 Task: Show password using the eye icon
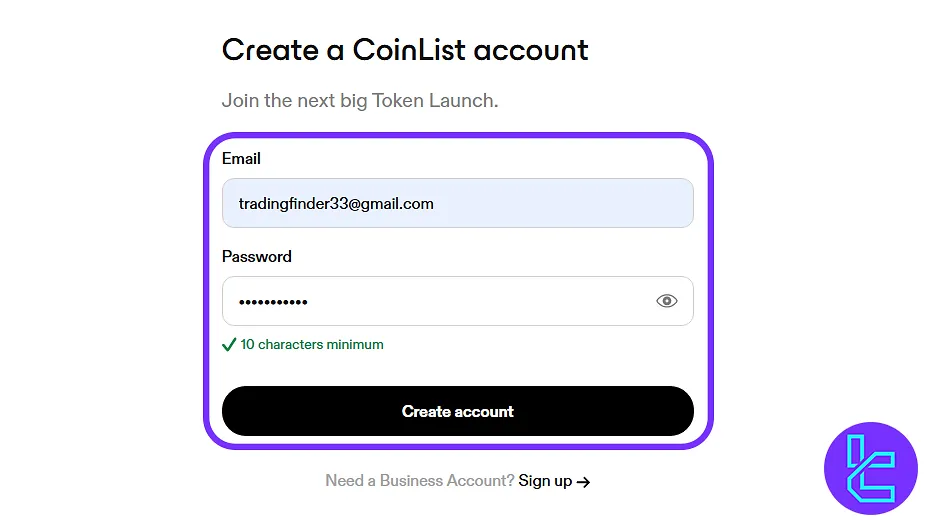667,301
